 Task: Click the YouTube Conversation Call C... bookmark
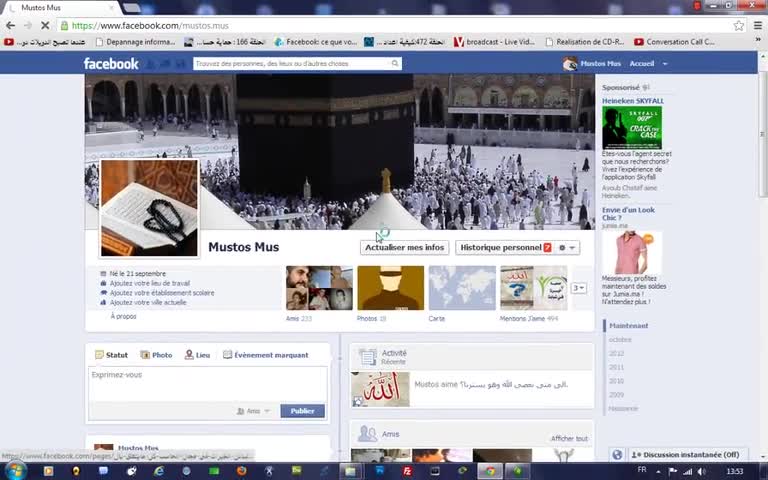(674, 42)
